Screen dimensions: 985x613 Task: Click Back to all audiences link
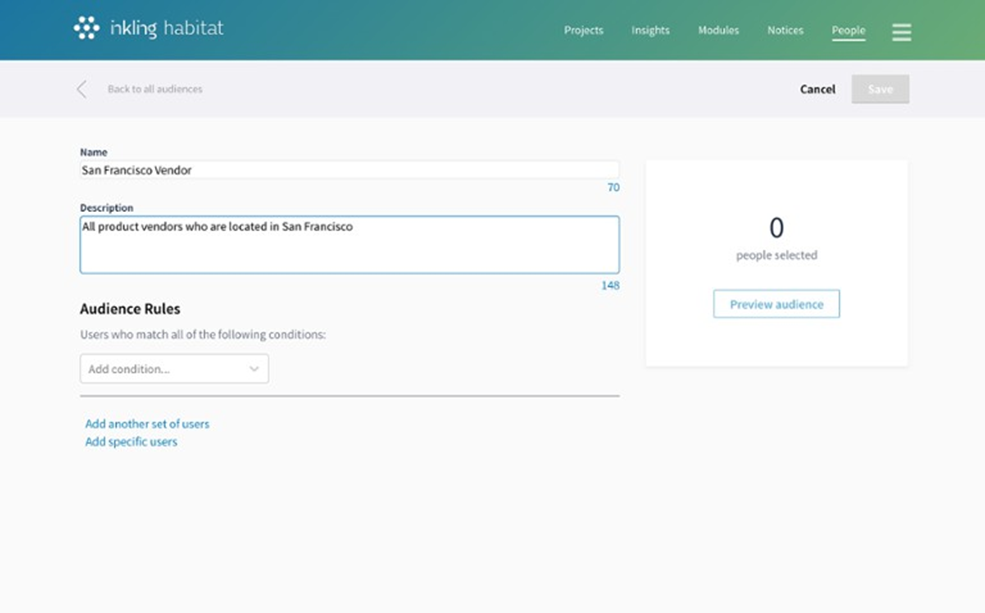click(155, 89)
